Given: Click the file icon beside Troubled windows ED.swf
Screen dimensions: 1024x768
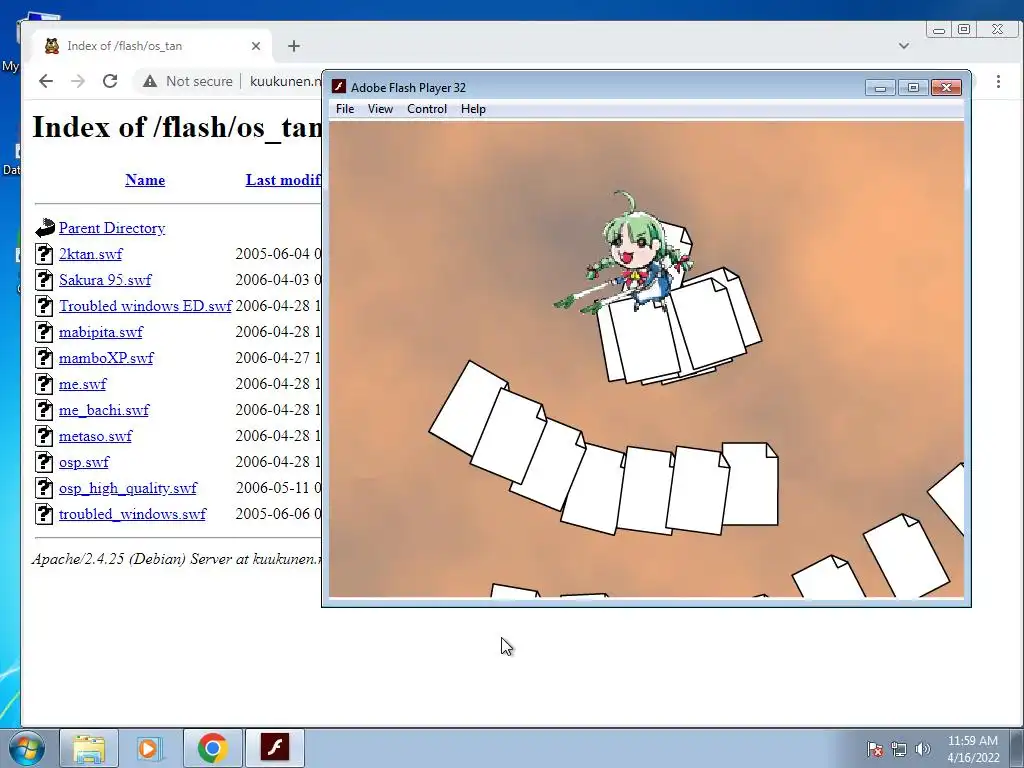Looking at the screenshot, I should (44, 306).
